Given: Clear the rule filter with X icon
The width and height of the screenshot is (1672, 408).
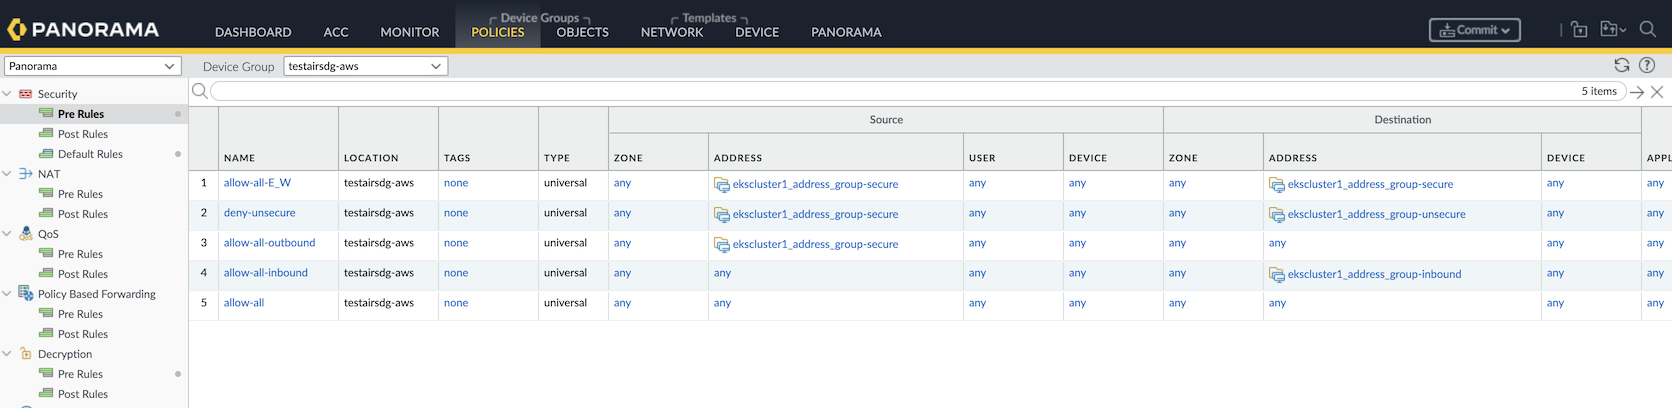Looking at the screenshot, I should (1657, 92).
